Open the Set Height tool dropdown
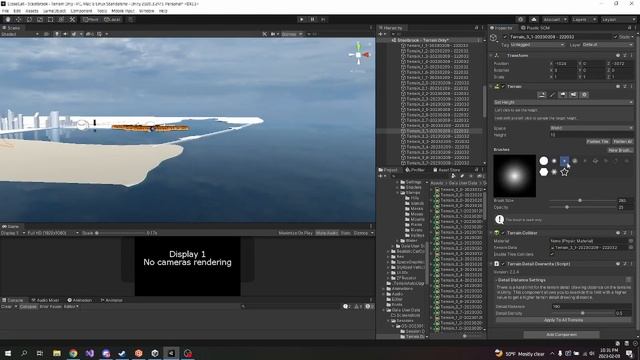Screen dimensions: 640x360 point(563,102)
